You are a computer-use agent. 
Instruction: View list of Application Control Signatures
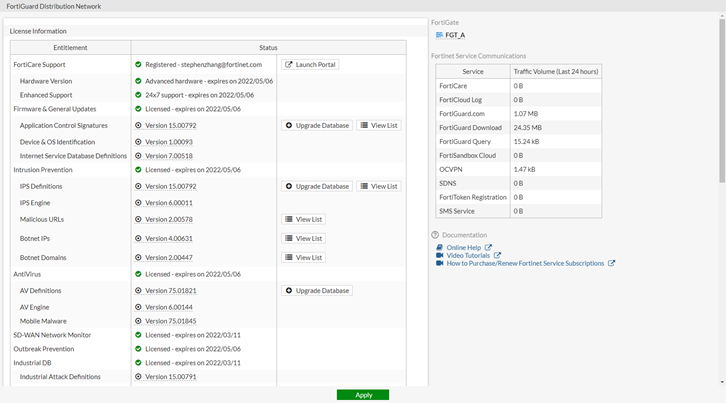coord(379,126)
